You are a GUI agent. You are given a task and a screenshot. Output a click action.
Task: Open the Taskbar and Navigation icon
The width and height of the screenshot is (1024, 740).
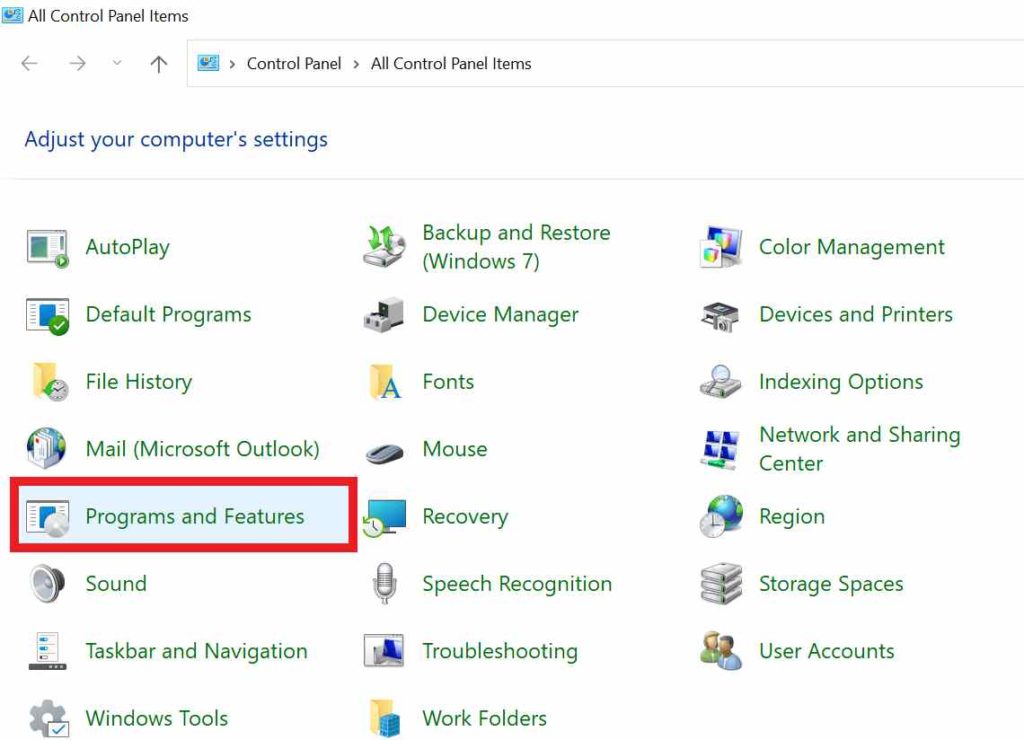tap(47, 651)
